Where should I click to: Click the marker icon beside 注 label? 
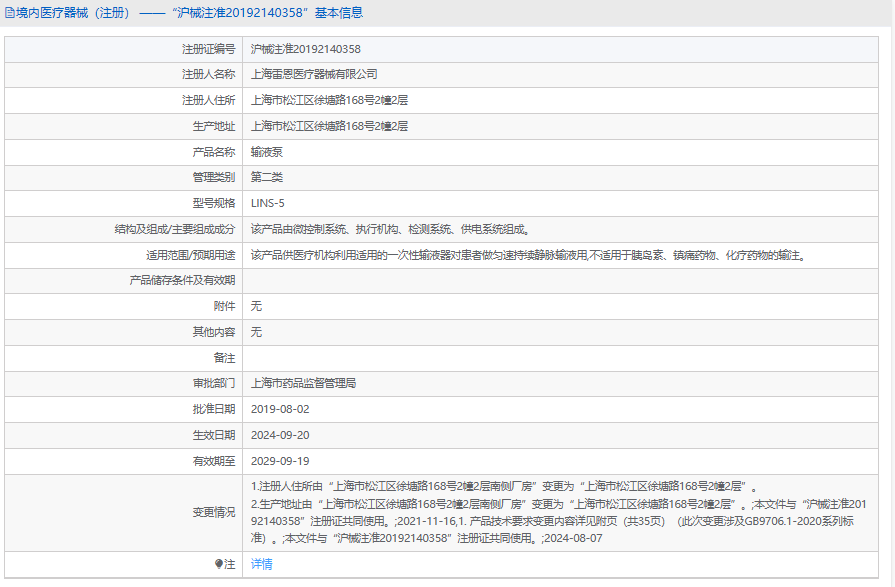coord(219,564)
